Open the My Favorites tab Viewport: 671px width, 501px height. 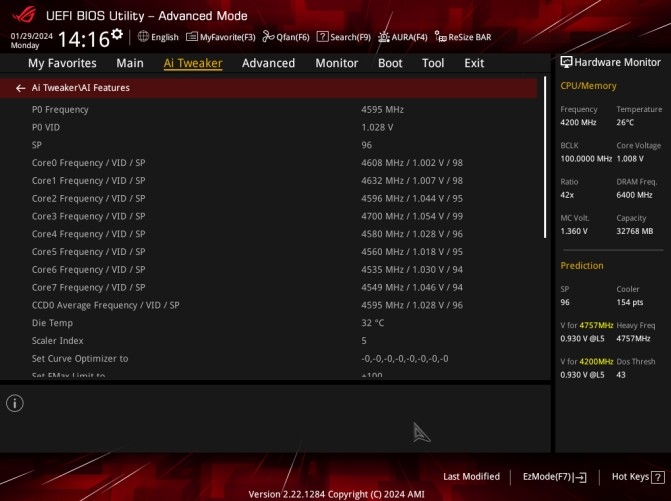click(62, 63)
